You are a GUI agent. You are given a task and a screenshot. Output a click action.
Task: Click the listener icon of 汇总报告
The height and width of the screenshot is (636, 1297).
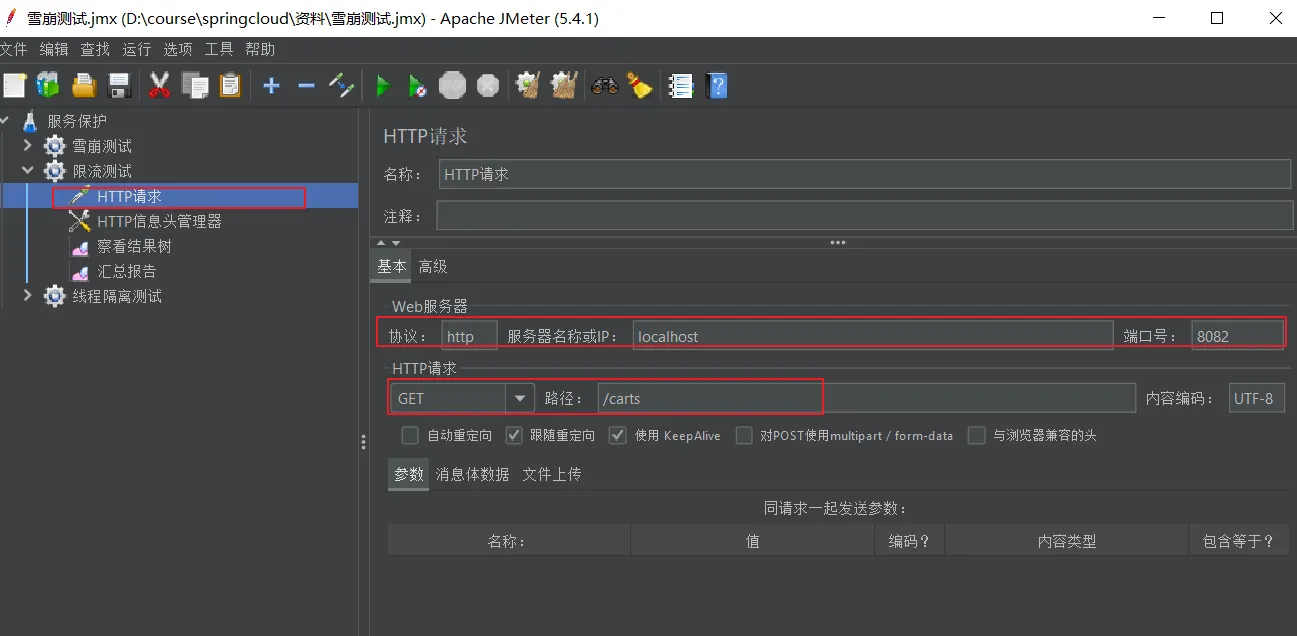coord(80,271)
